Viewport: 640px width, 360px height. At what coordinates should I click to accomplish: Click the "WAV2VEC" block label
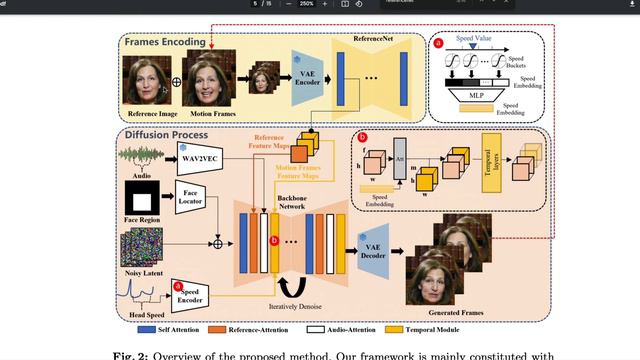(200, 158)
